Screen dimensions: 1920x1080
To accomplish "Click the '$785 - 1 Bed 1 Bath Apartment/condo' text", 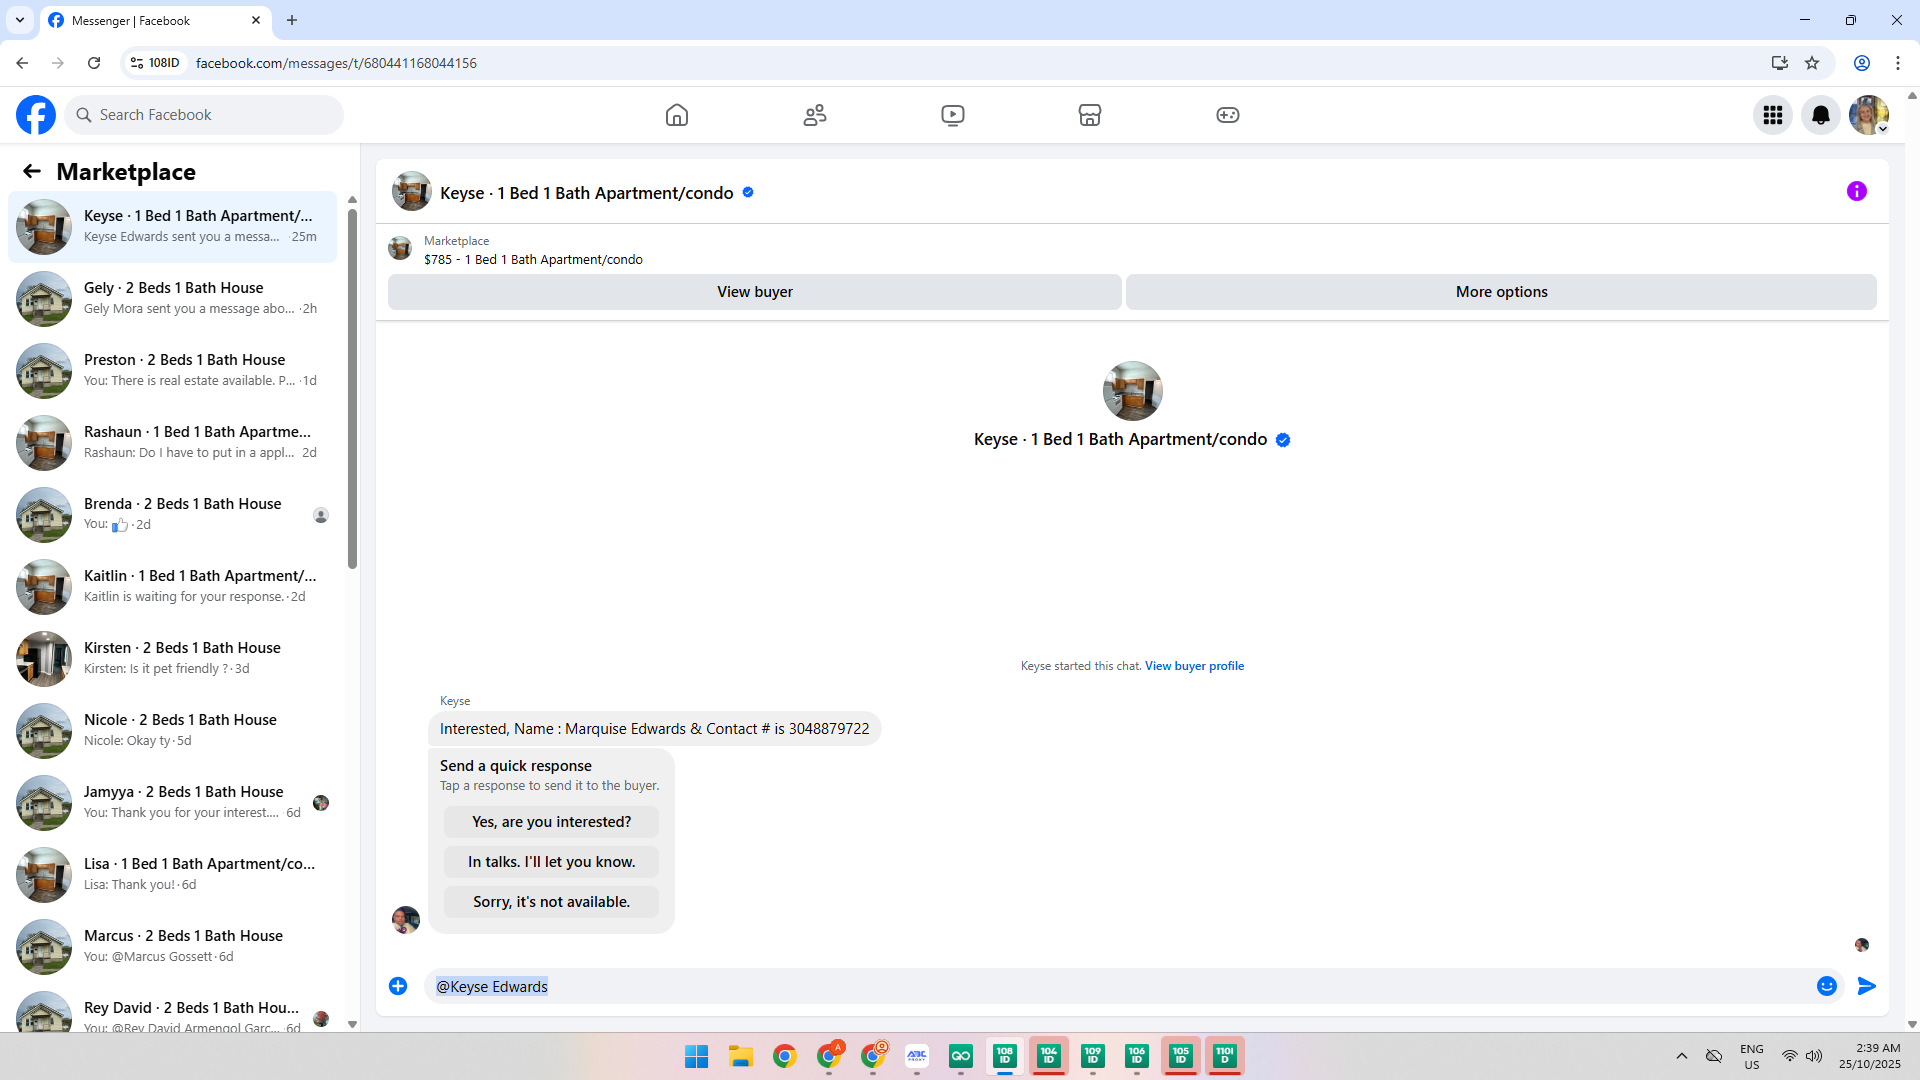I will [x=533, y=260].
